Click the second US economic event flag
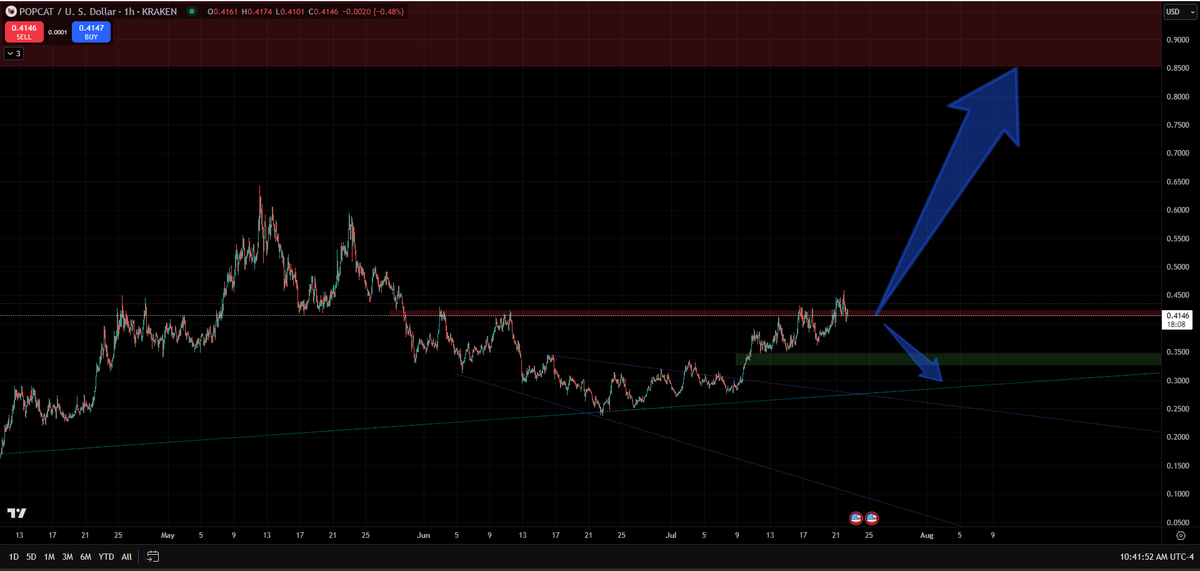This screenshot has width=1200, height=571. [x=871, y=518]
